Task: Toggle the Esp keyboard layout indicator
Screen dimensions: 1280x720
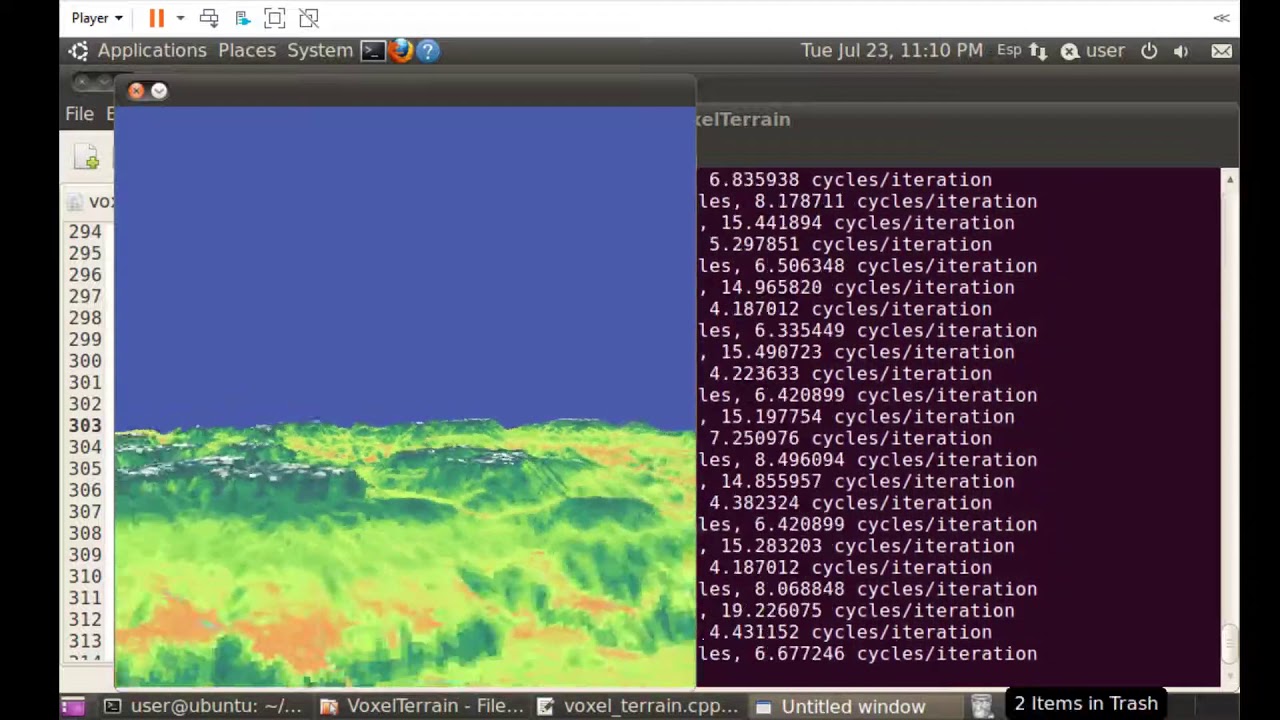Action: 1009,51
